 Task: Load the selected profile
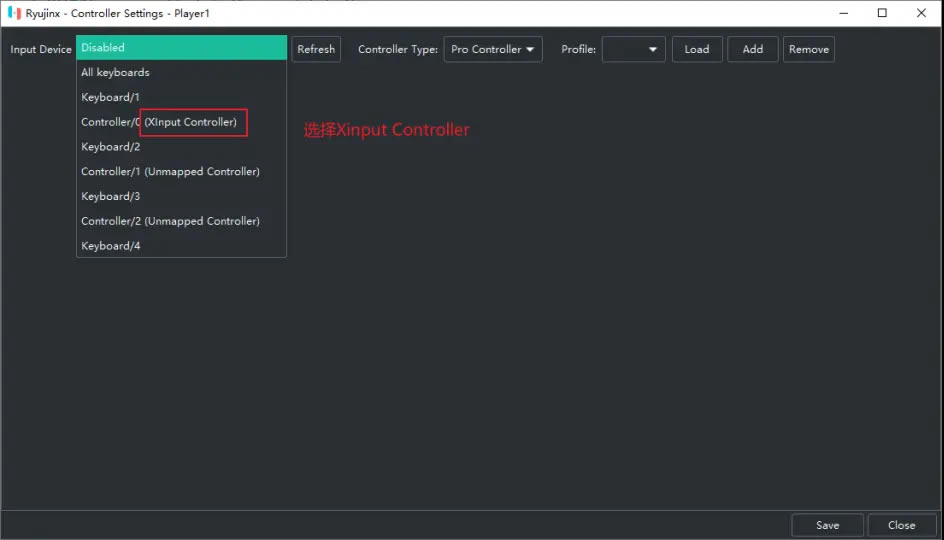tap(697, 49)
